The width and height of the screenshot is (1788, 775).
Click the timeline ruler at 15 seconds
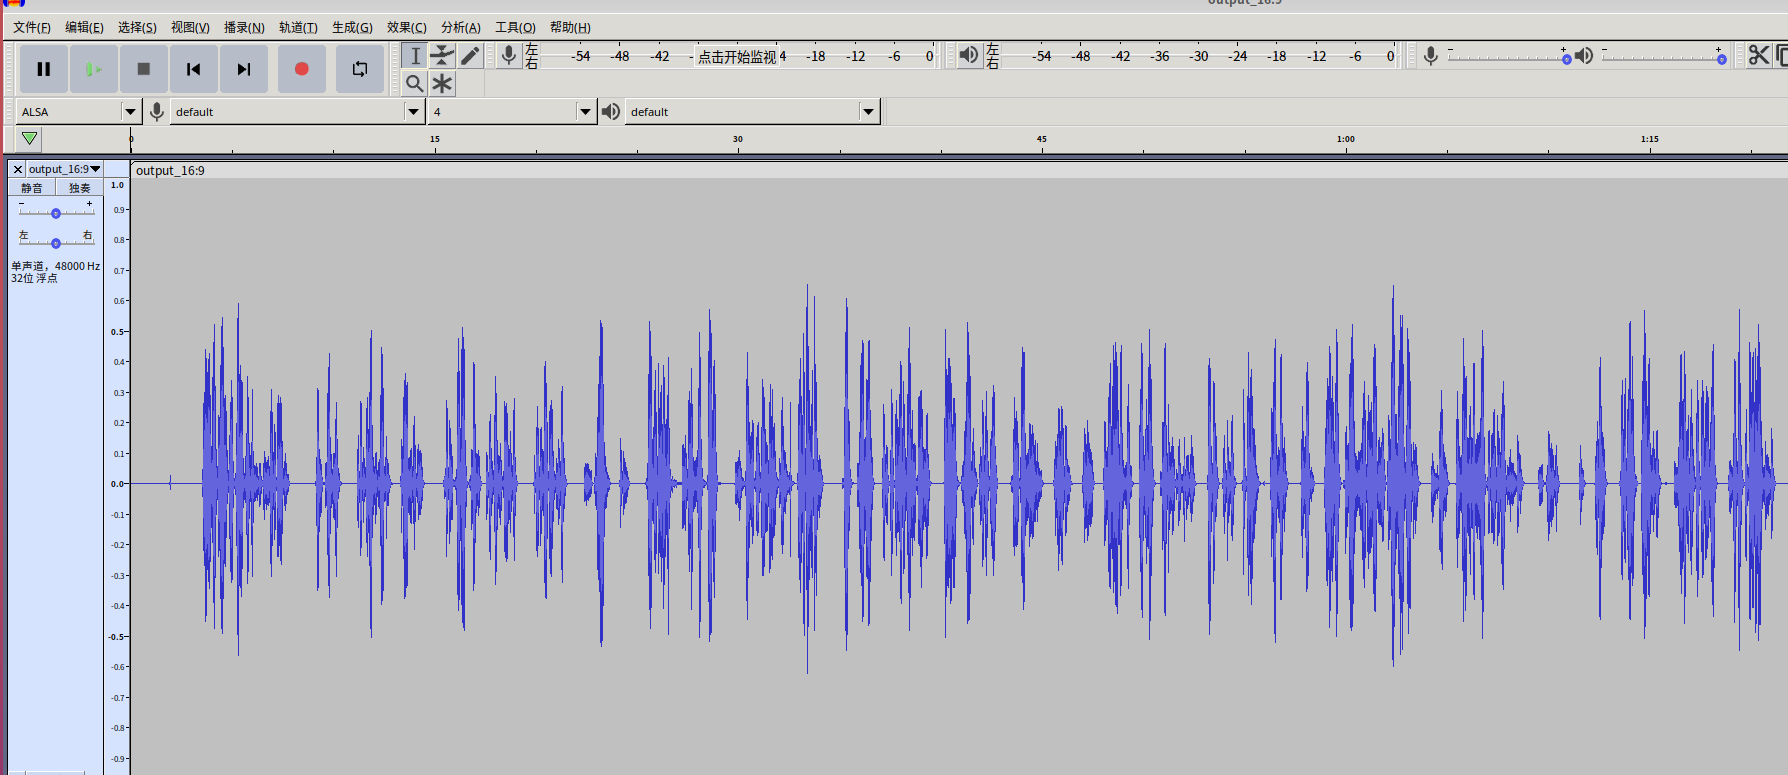point(434,140)
